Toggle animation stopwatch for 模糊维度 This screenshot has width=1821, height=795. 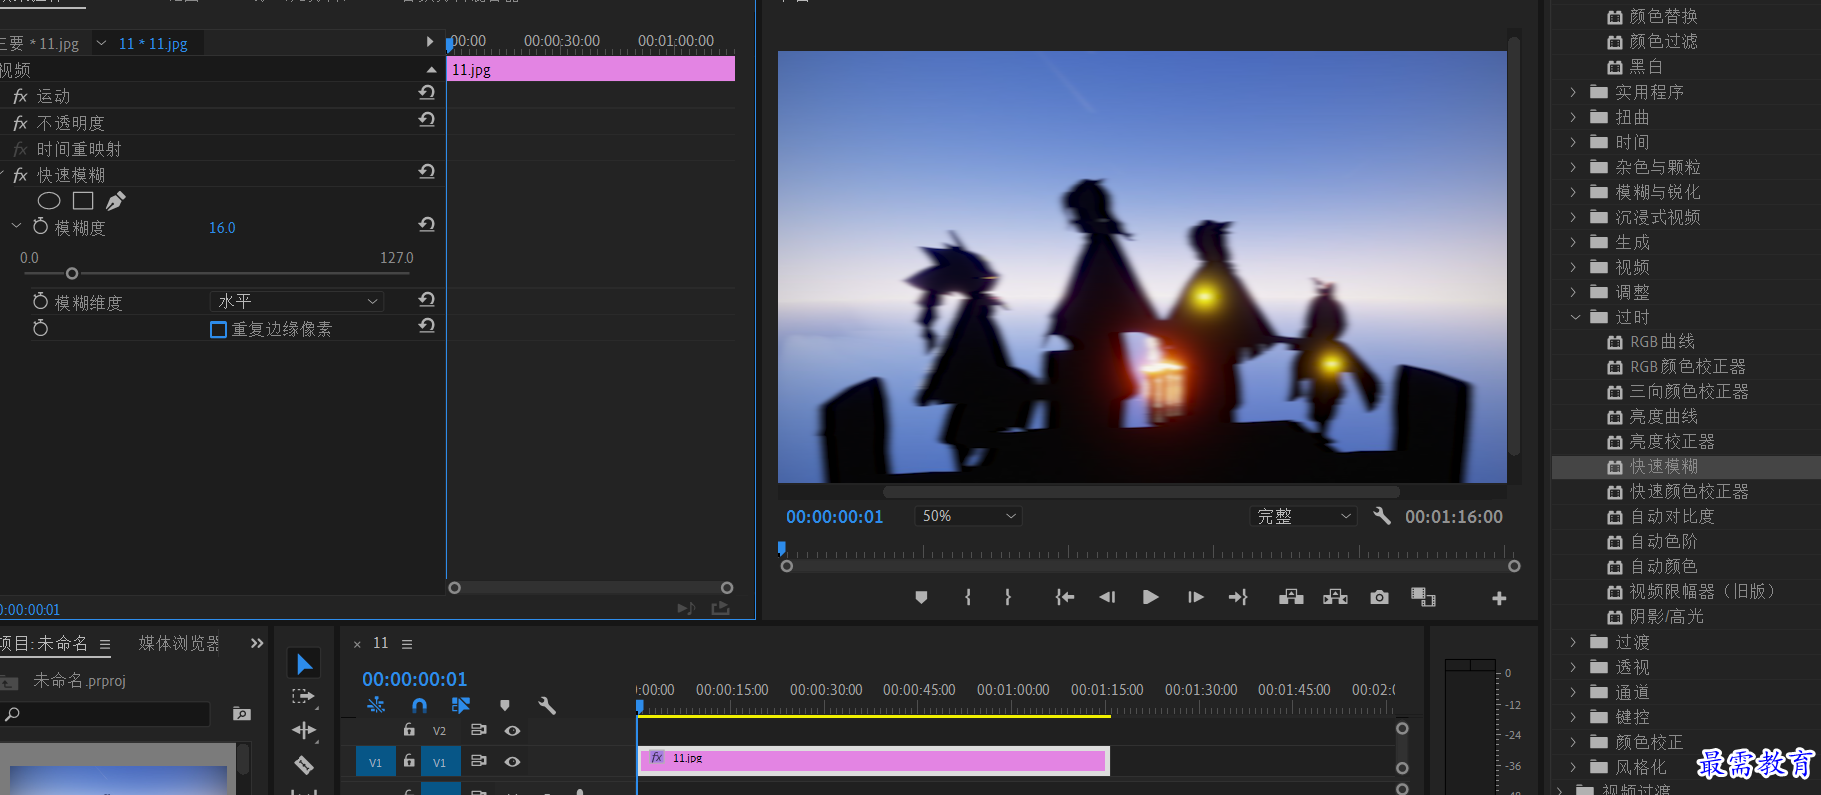(40, 301)
